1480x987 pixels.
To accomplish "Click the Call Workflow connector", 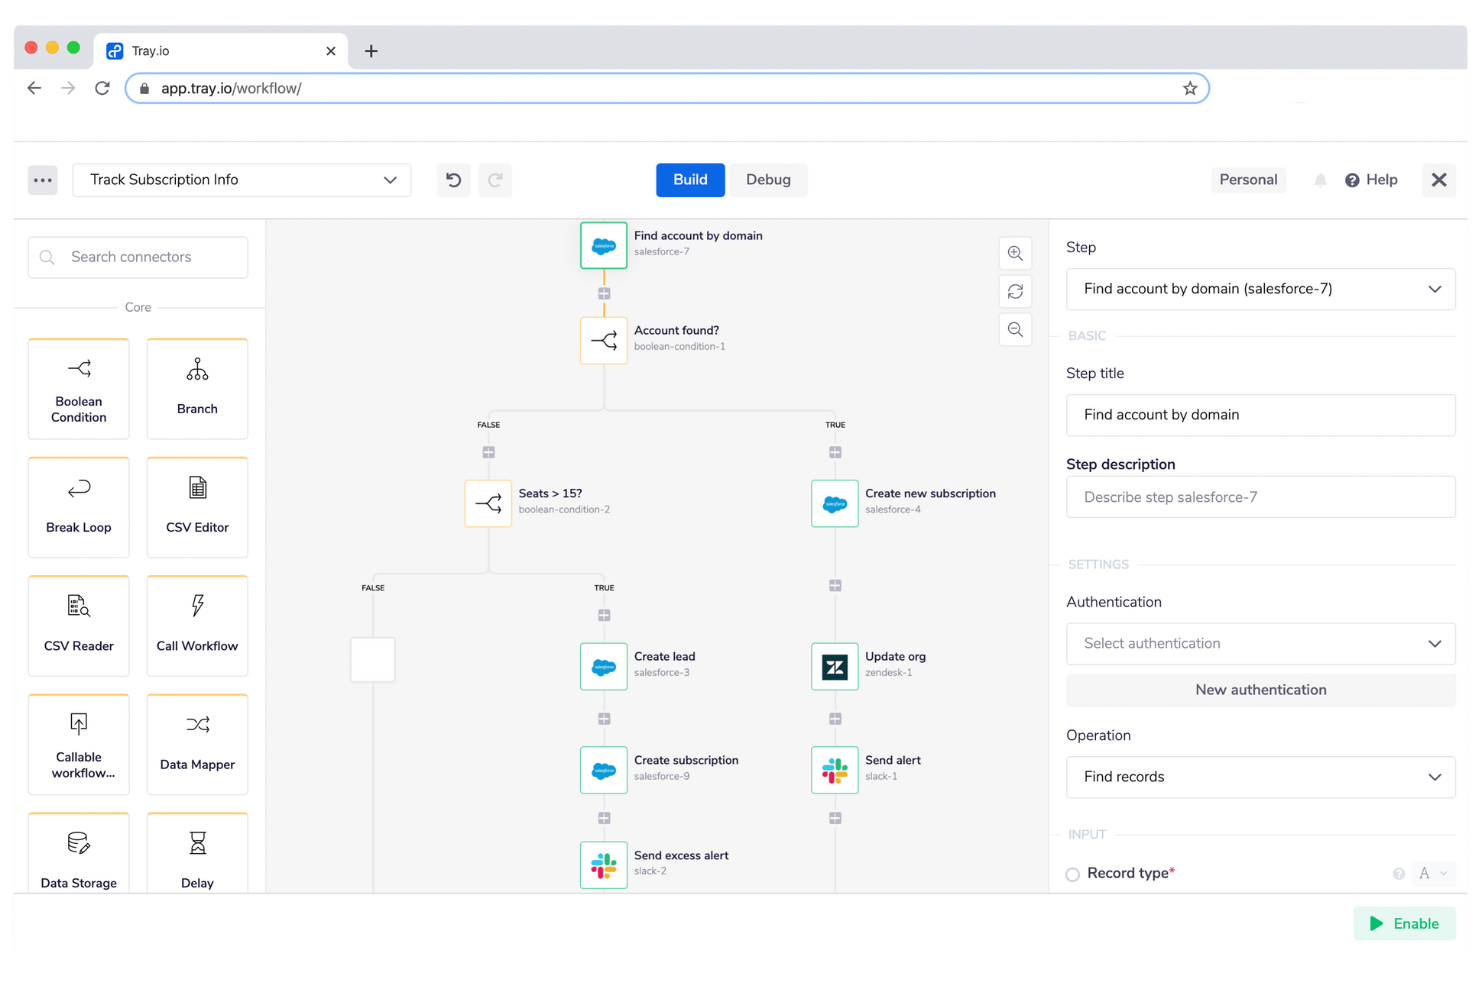I will coord(197,625).
